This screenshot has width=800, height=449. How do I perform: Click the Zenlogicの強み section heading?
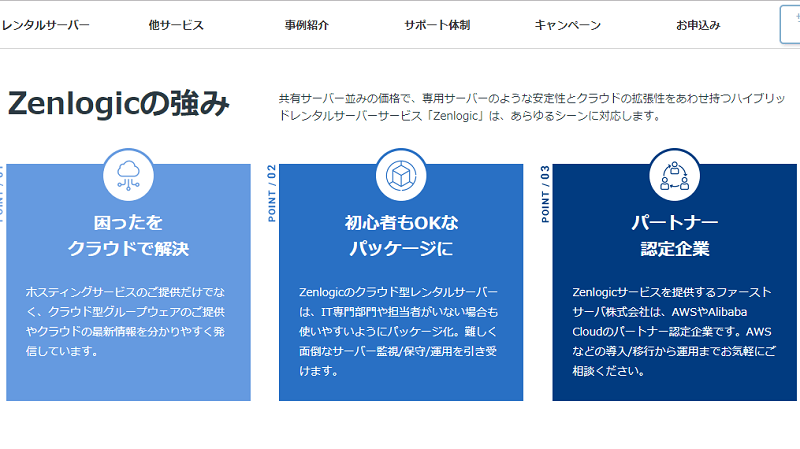tap(118, 104)
